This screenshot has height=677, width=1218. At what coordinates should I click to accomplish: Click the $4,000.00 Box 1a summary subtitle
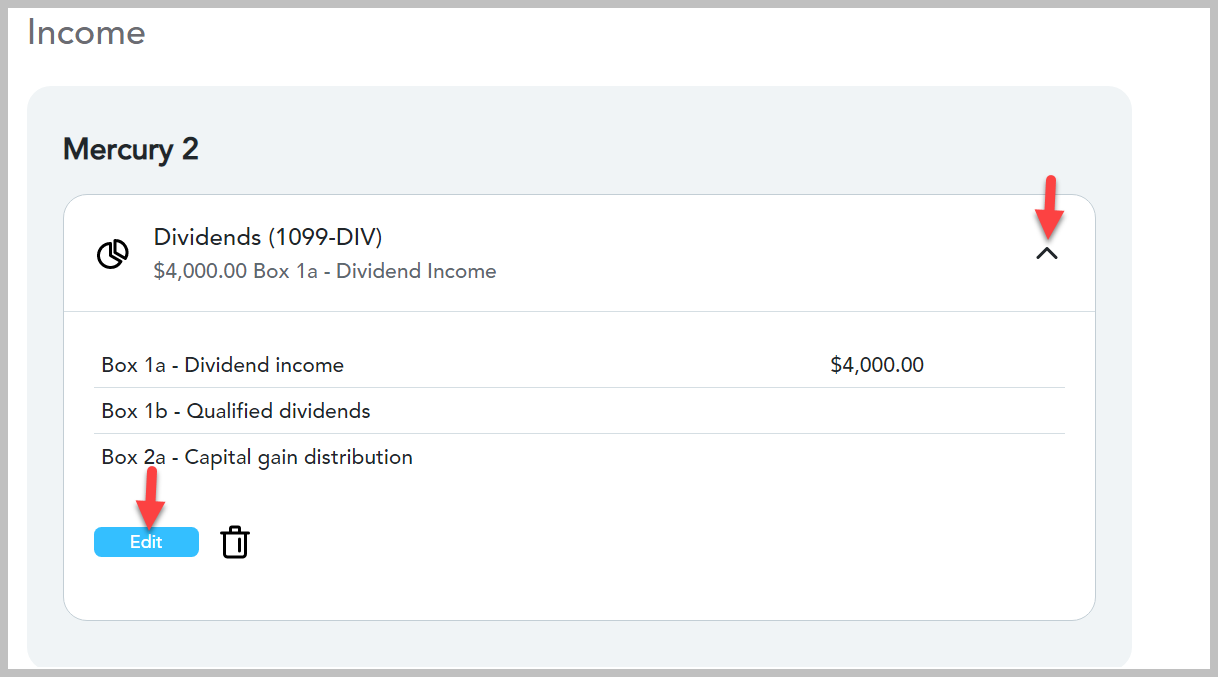(x=325, y=271)
